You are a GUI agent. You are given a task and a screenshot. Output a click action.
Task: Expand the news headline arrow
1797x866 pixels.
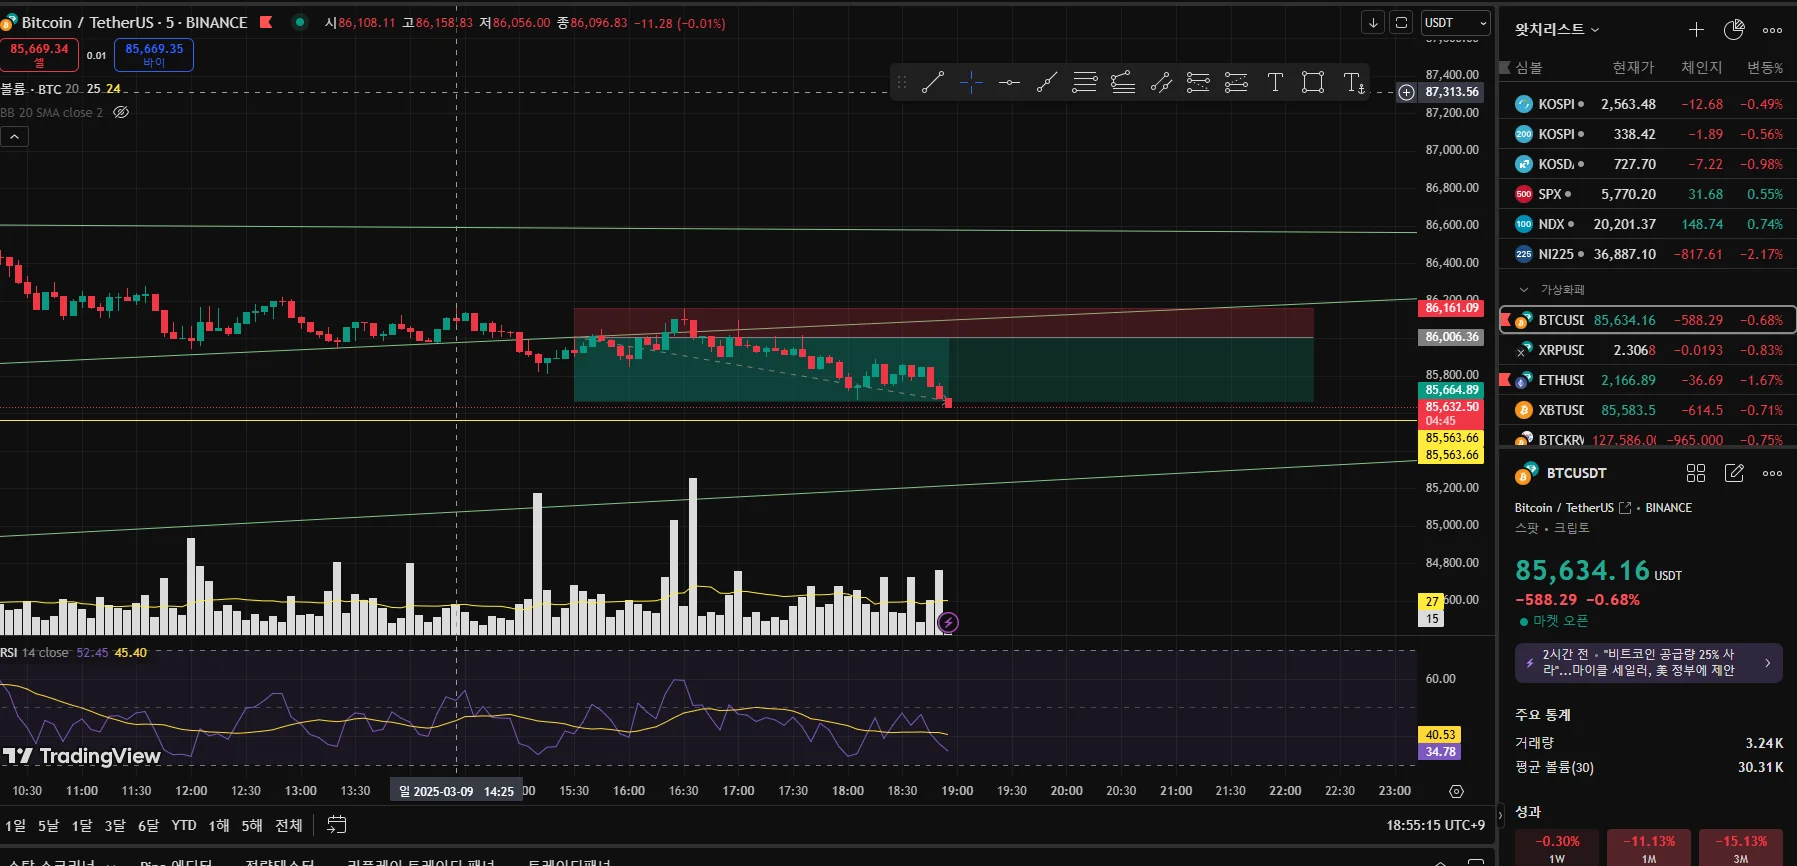(1767, 663)
